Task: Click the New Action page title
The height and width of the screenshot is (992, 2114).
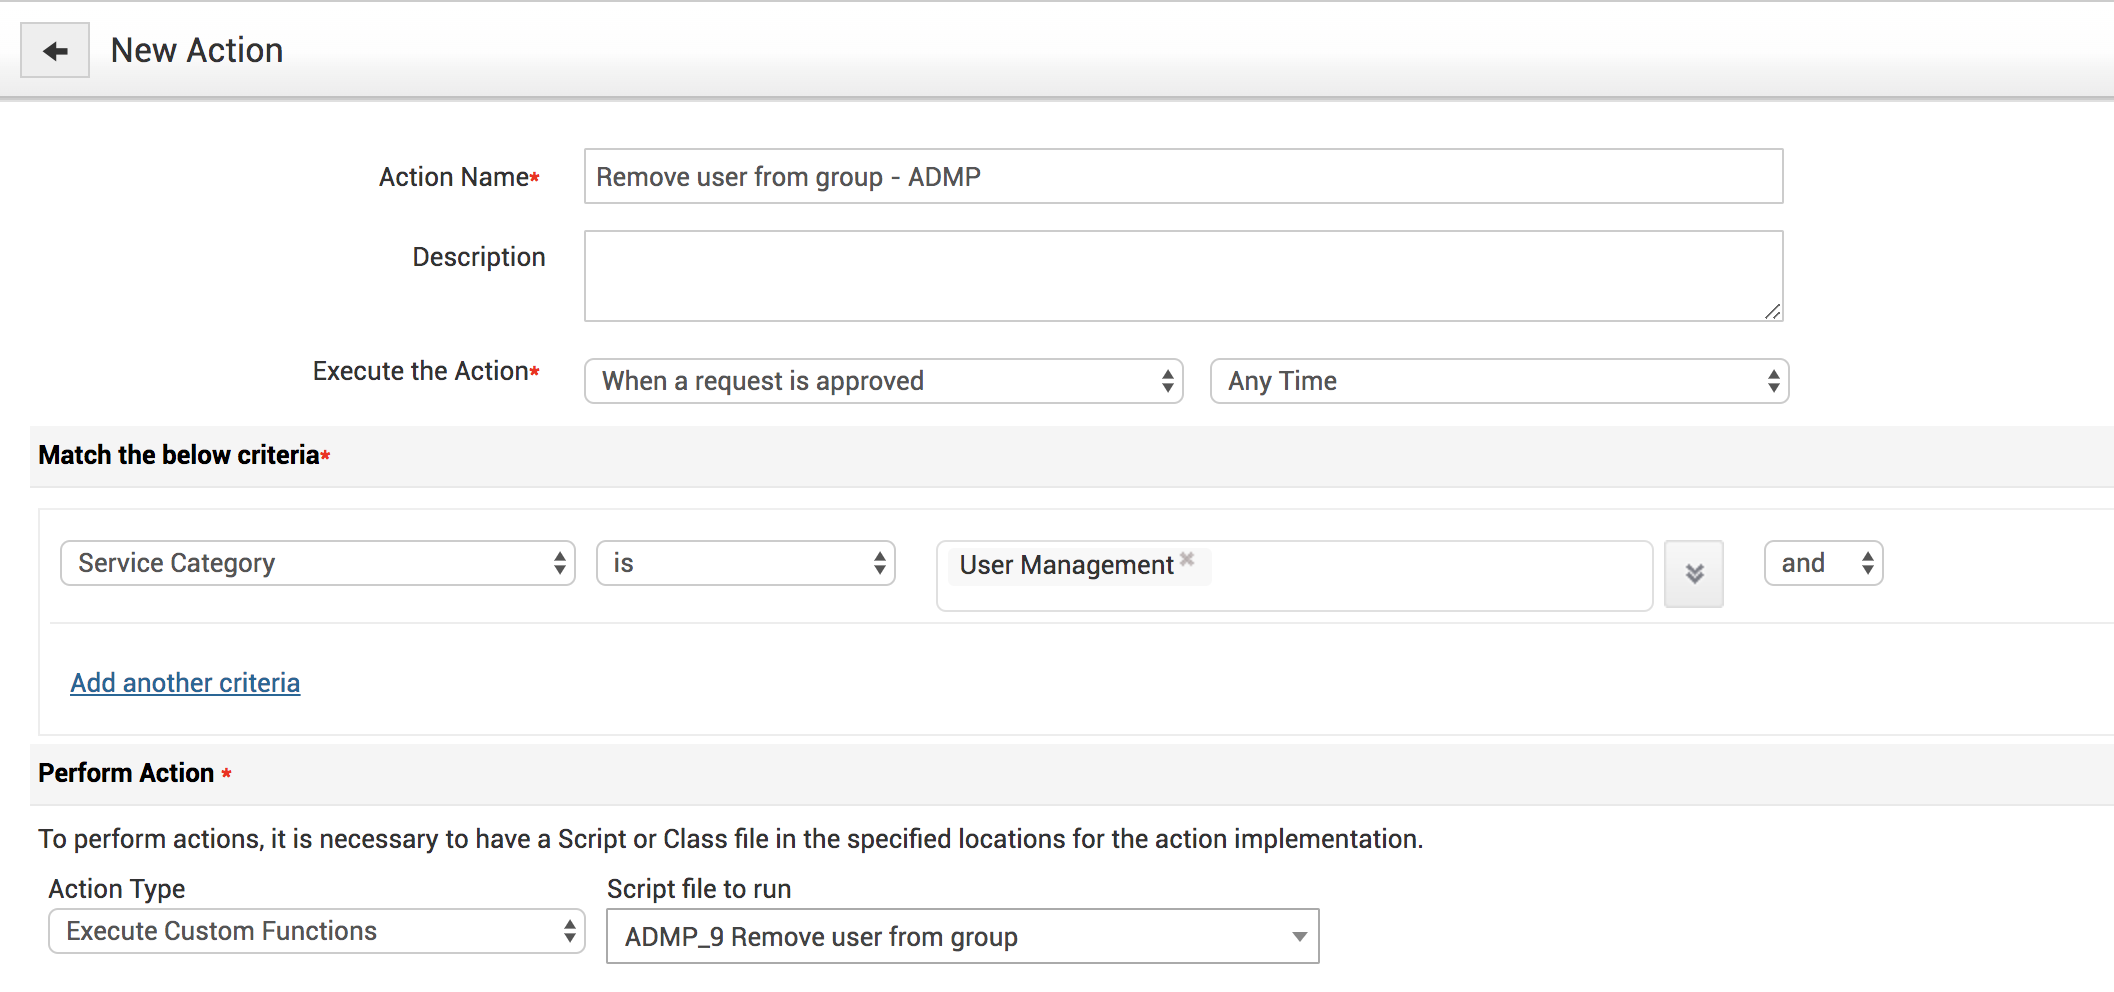Action: coord(197,50)
